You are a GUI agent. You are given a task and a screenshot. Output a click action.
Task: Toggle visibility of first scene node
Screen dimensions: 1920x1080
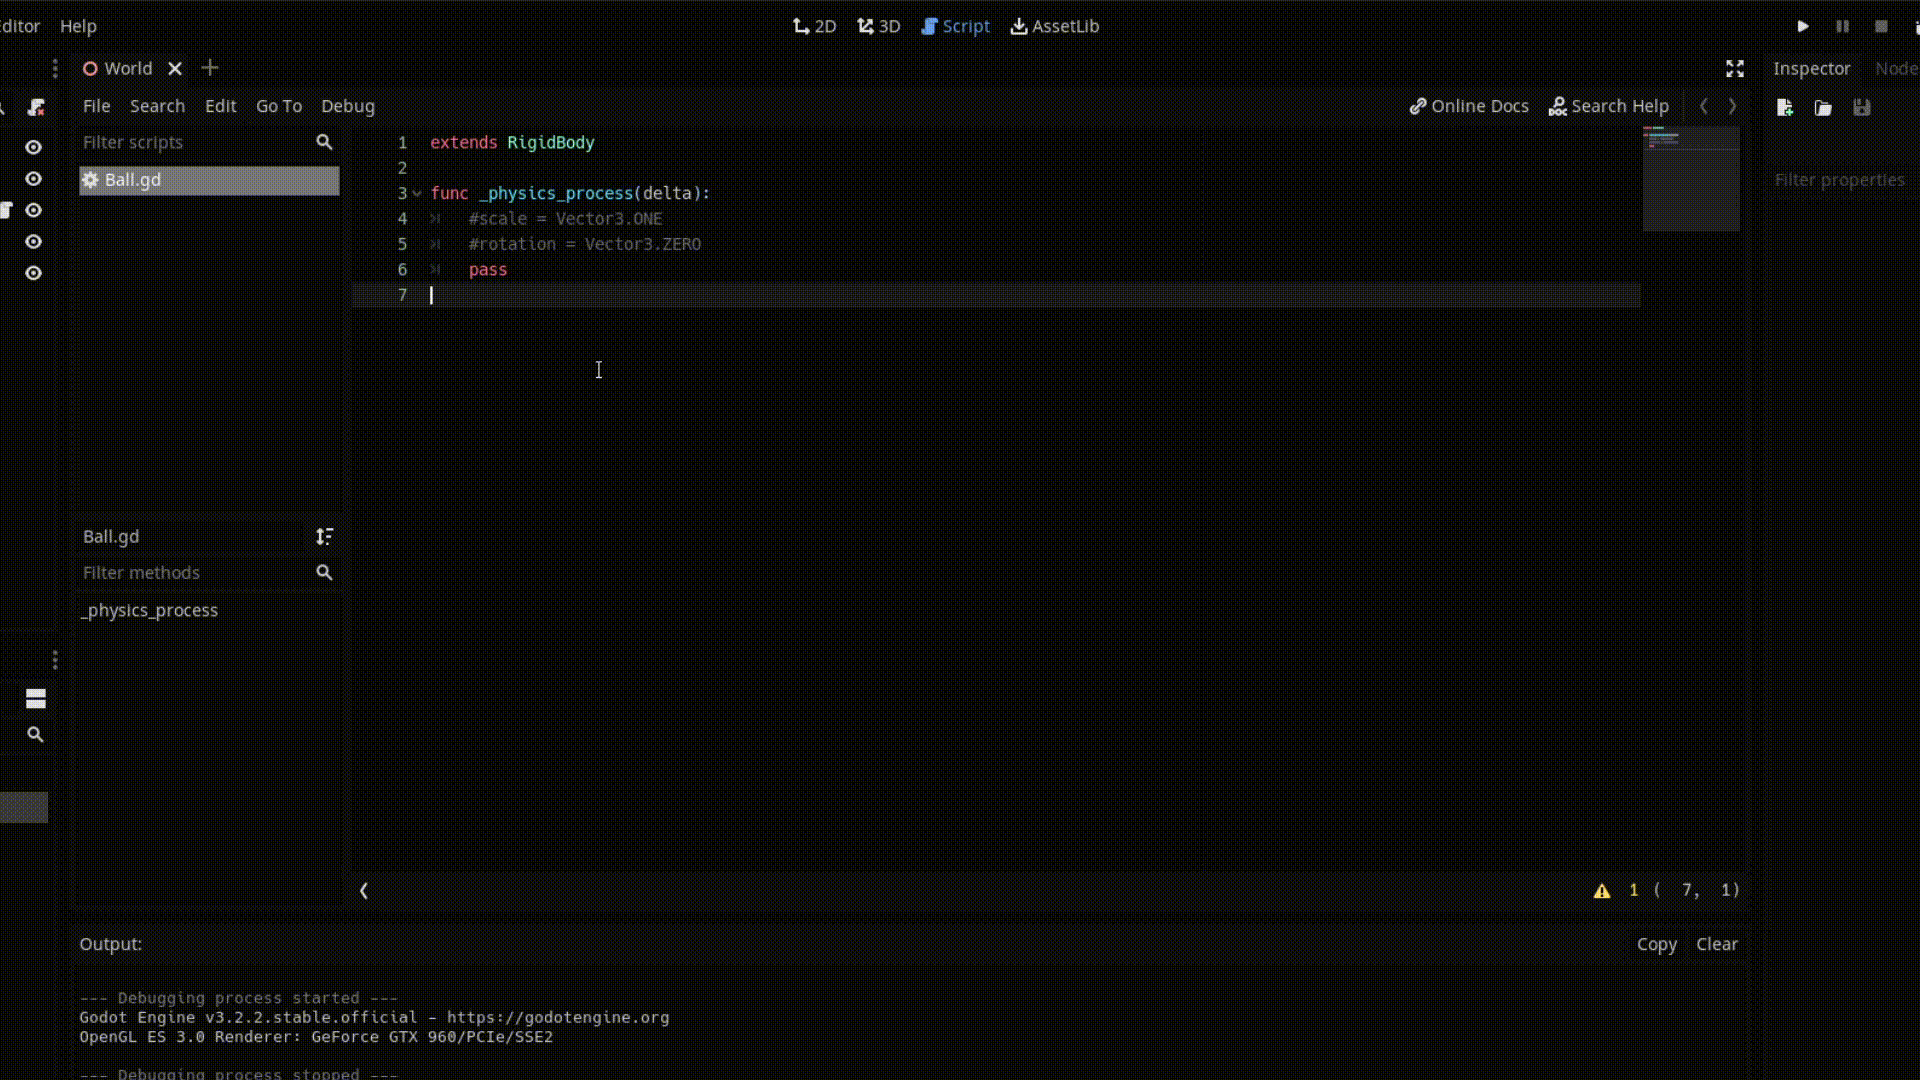[x=33, y=147]
